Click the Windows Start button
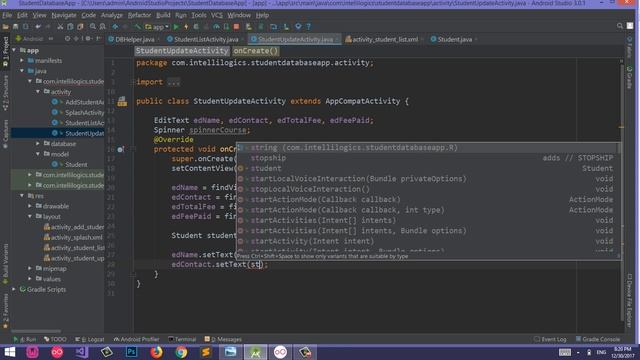The height and width of the screenshot is (360, 640). point(9,352)
